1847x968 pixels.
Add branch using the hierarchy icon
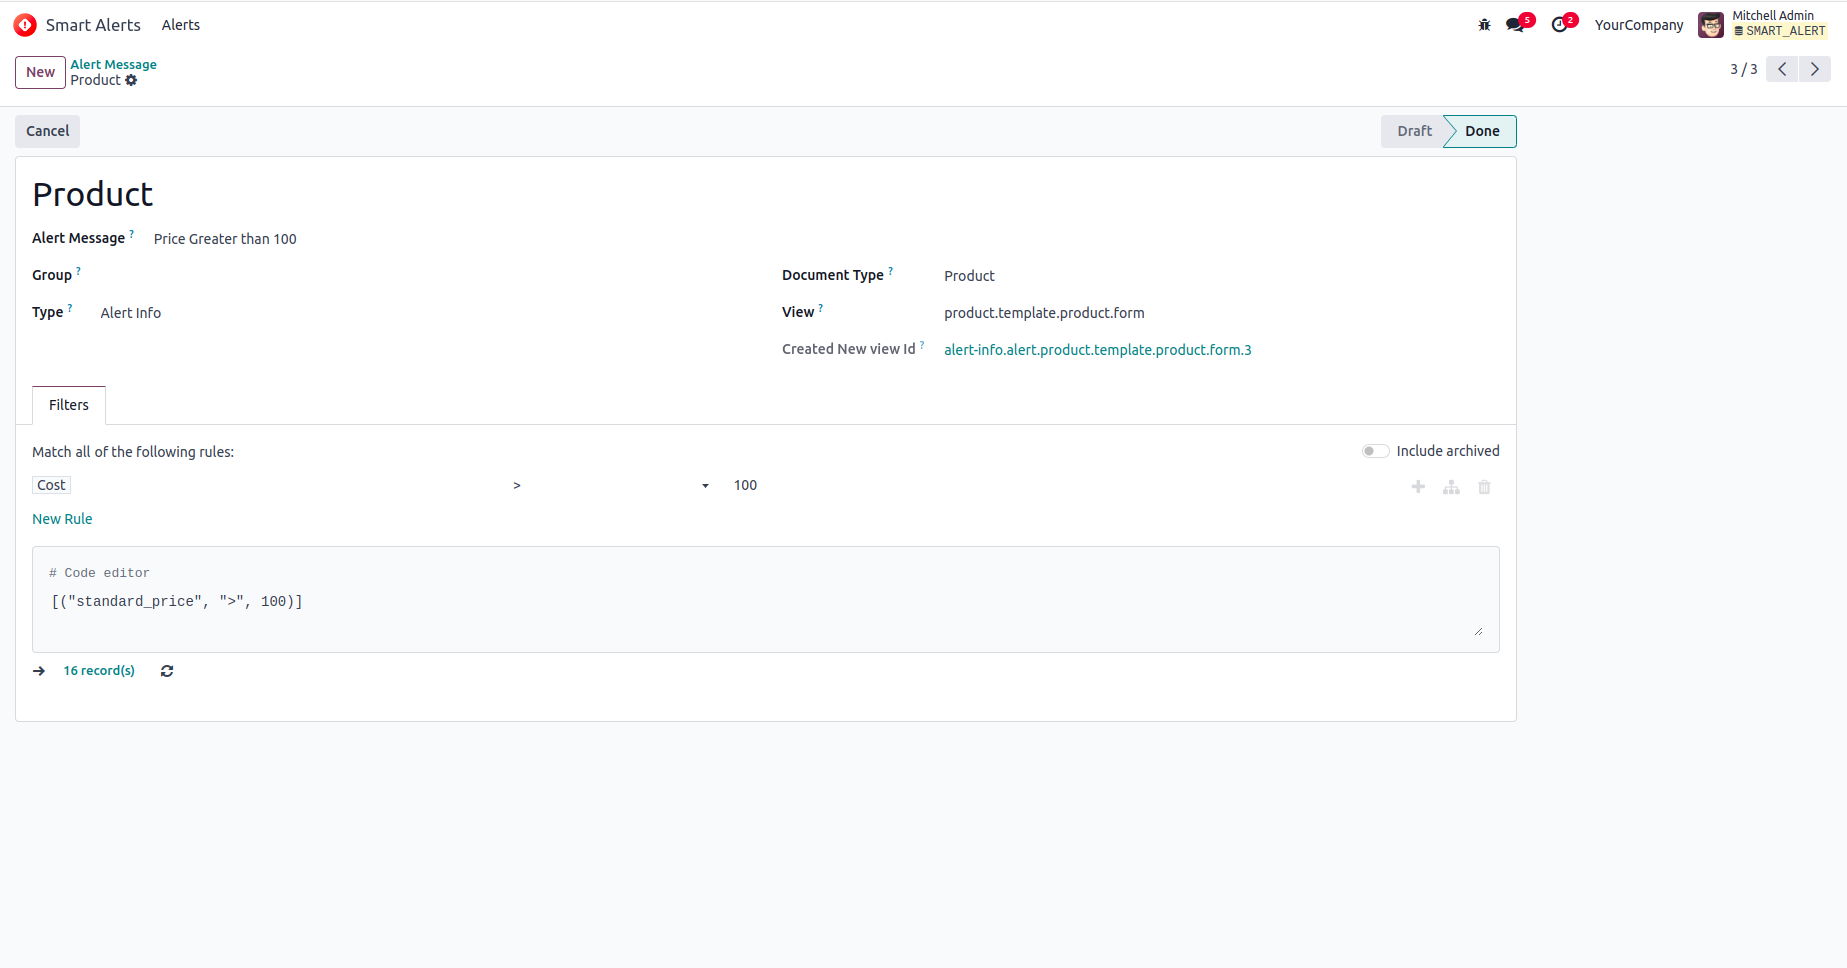point(1451,487)
